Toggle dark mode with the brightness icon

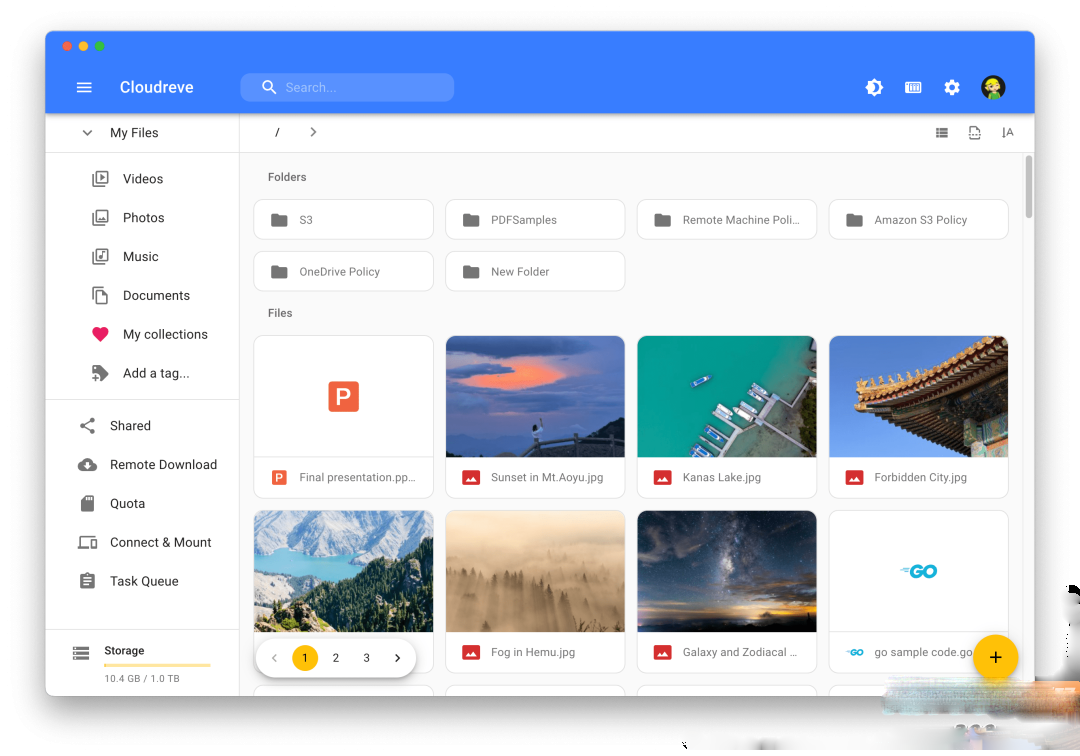click(874, 87)
